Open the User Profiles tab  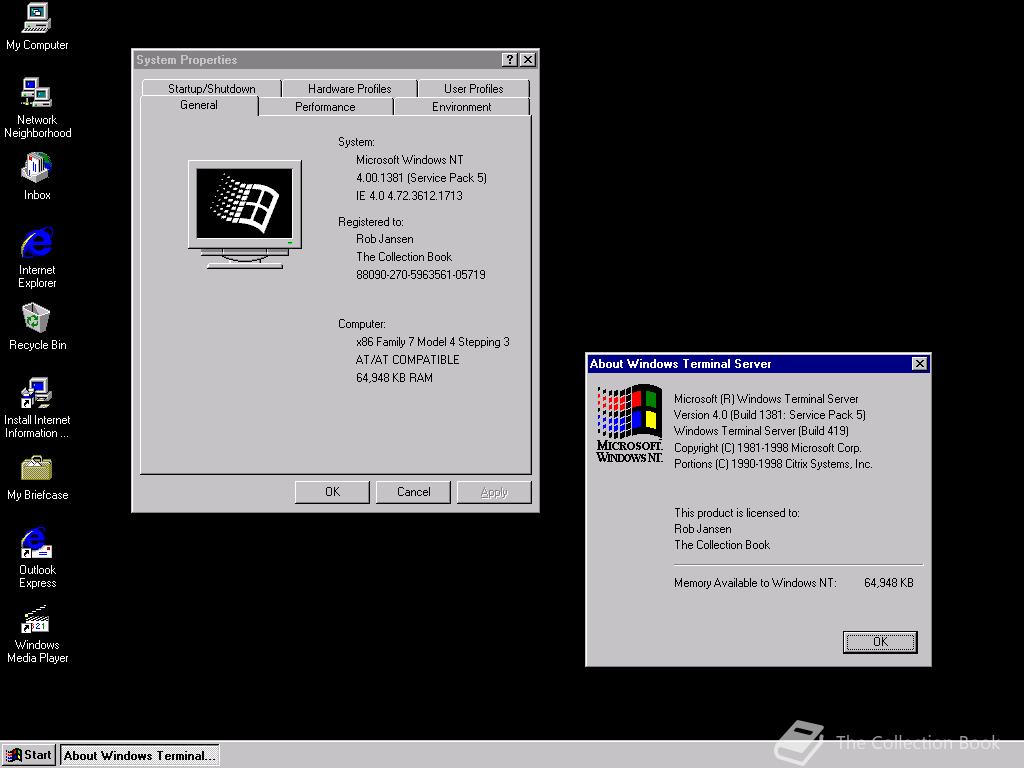pyautogui.click(x=473, y=88)
